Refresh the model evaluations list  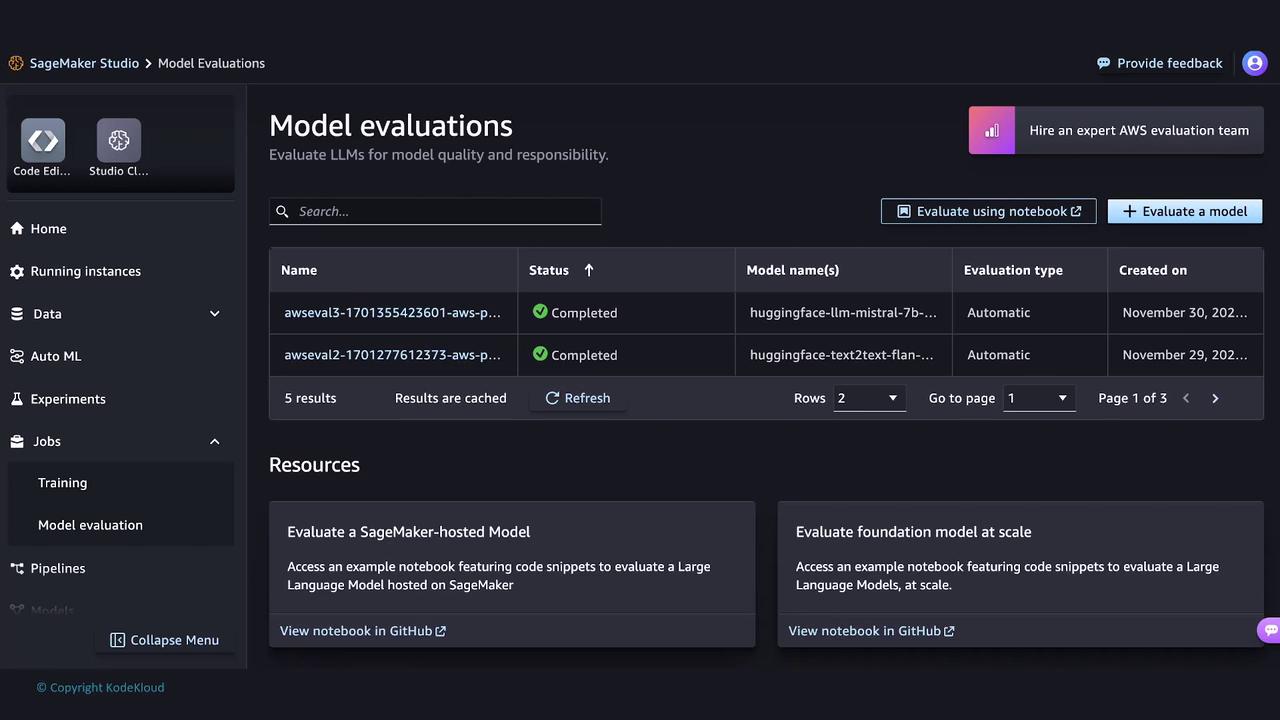pyautogui.click(x=578, y=398)
